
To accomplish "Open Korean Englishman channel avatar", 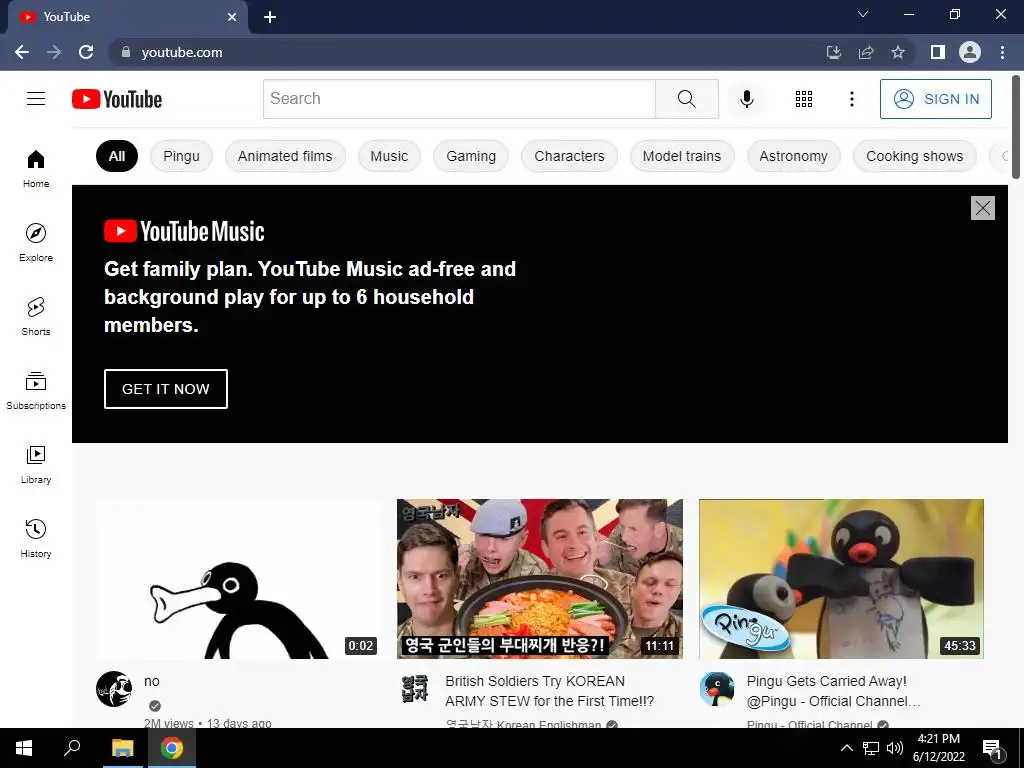I will tap(415, 689).
